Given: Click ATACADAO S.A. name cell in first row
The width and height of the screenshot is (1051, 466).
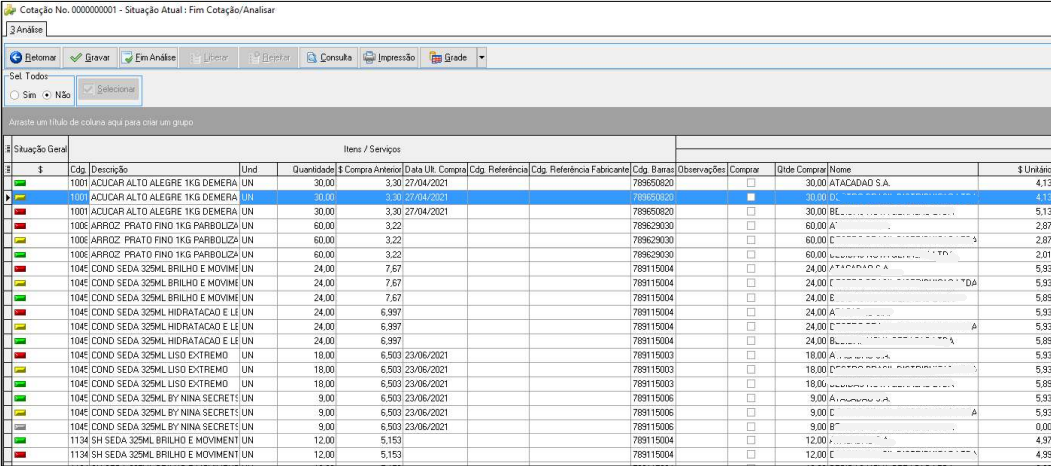Looking at the screenshot, I should [903, 182].
